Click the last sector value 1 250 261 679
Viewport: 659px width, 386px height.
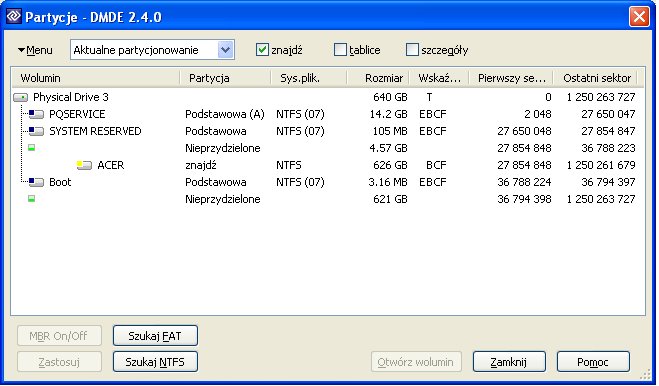(601, 165)
